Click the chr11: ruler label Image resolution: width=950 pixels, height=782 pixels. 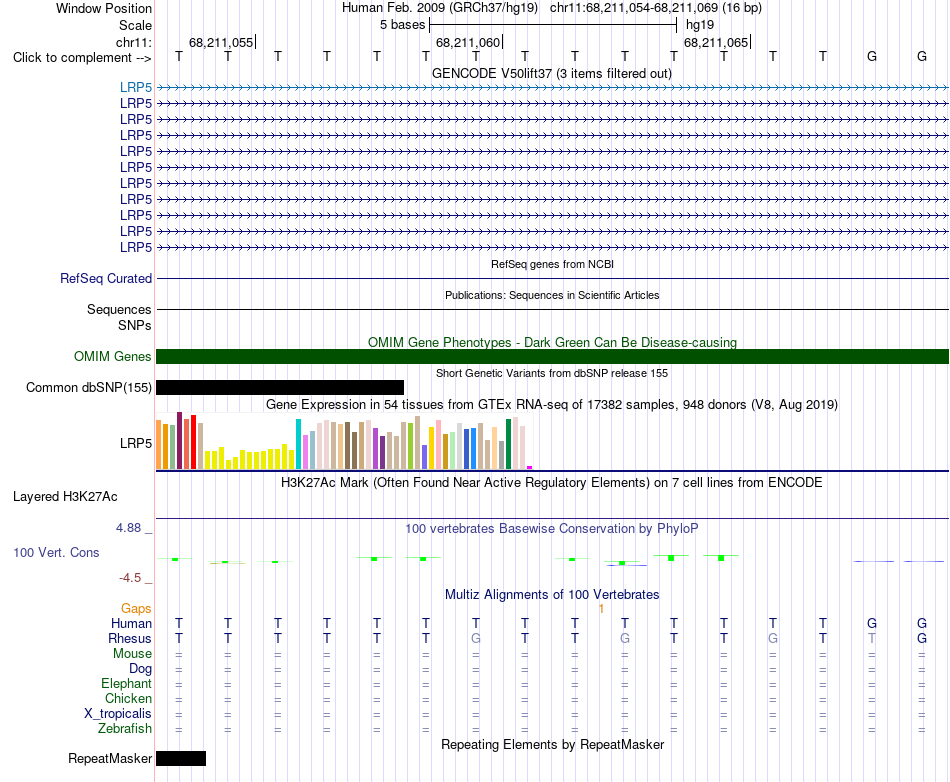coord(134,42)
